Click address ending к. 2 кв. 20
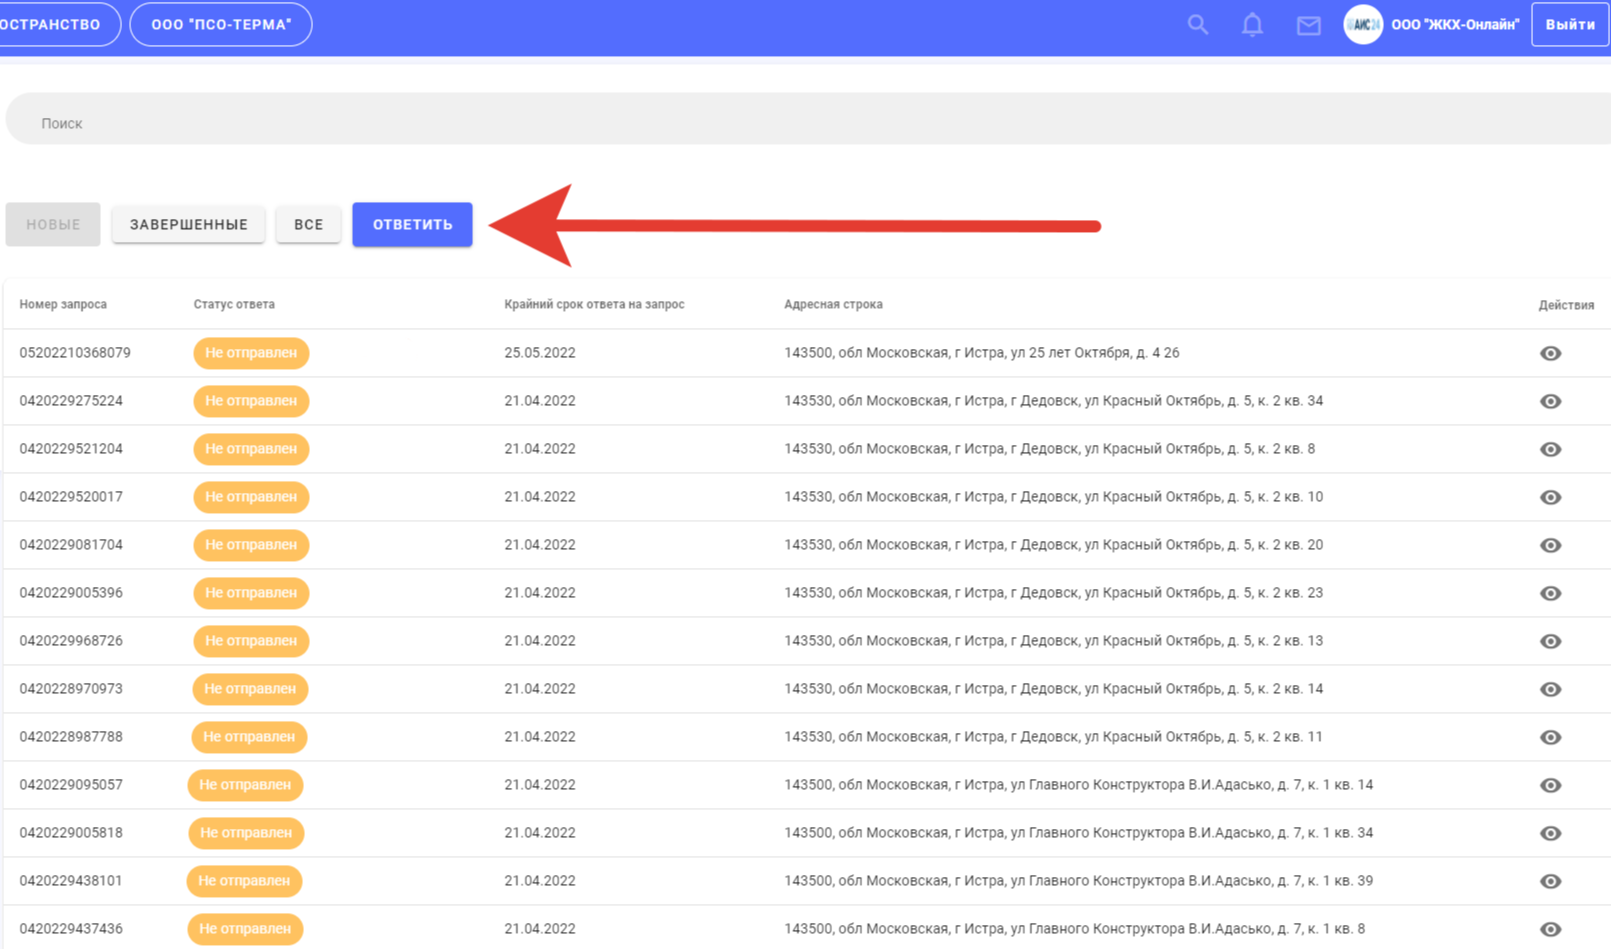This screenshot has height=949, width=1611. pos(1053,545)
